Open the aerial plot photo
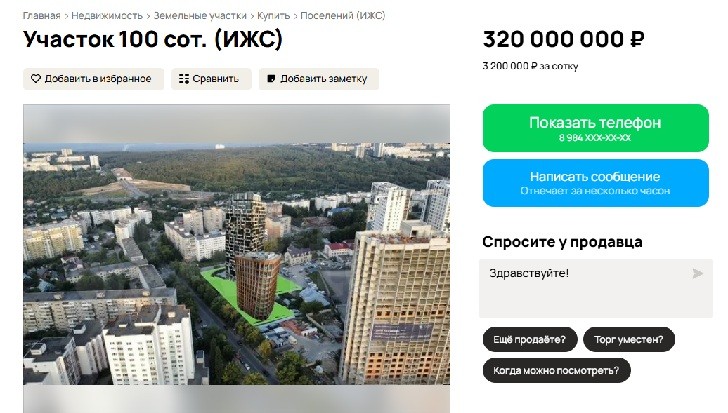 coord(236,245)
